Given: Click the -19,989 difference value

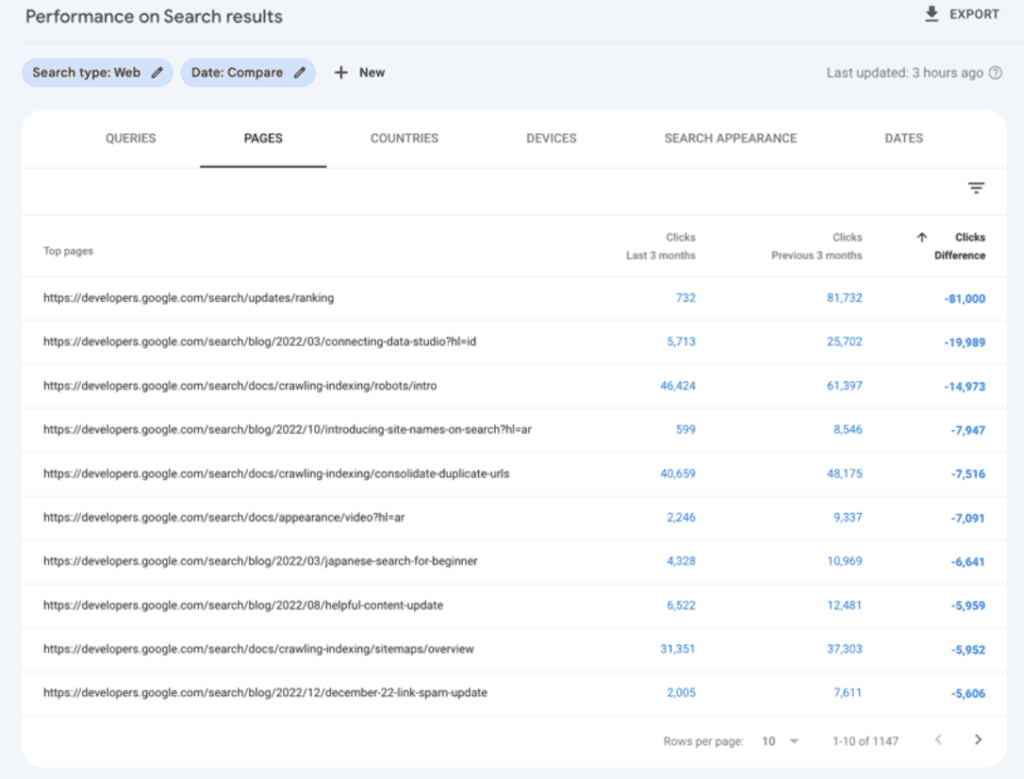Looking at the screenshot, I should 965,342.
